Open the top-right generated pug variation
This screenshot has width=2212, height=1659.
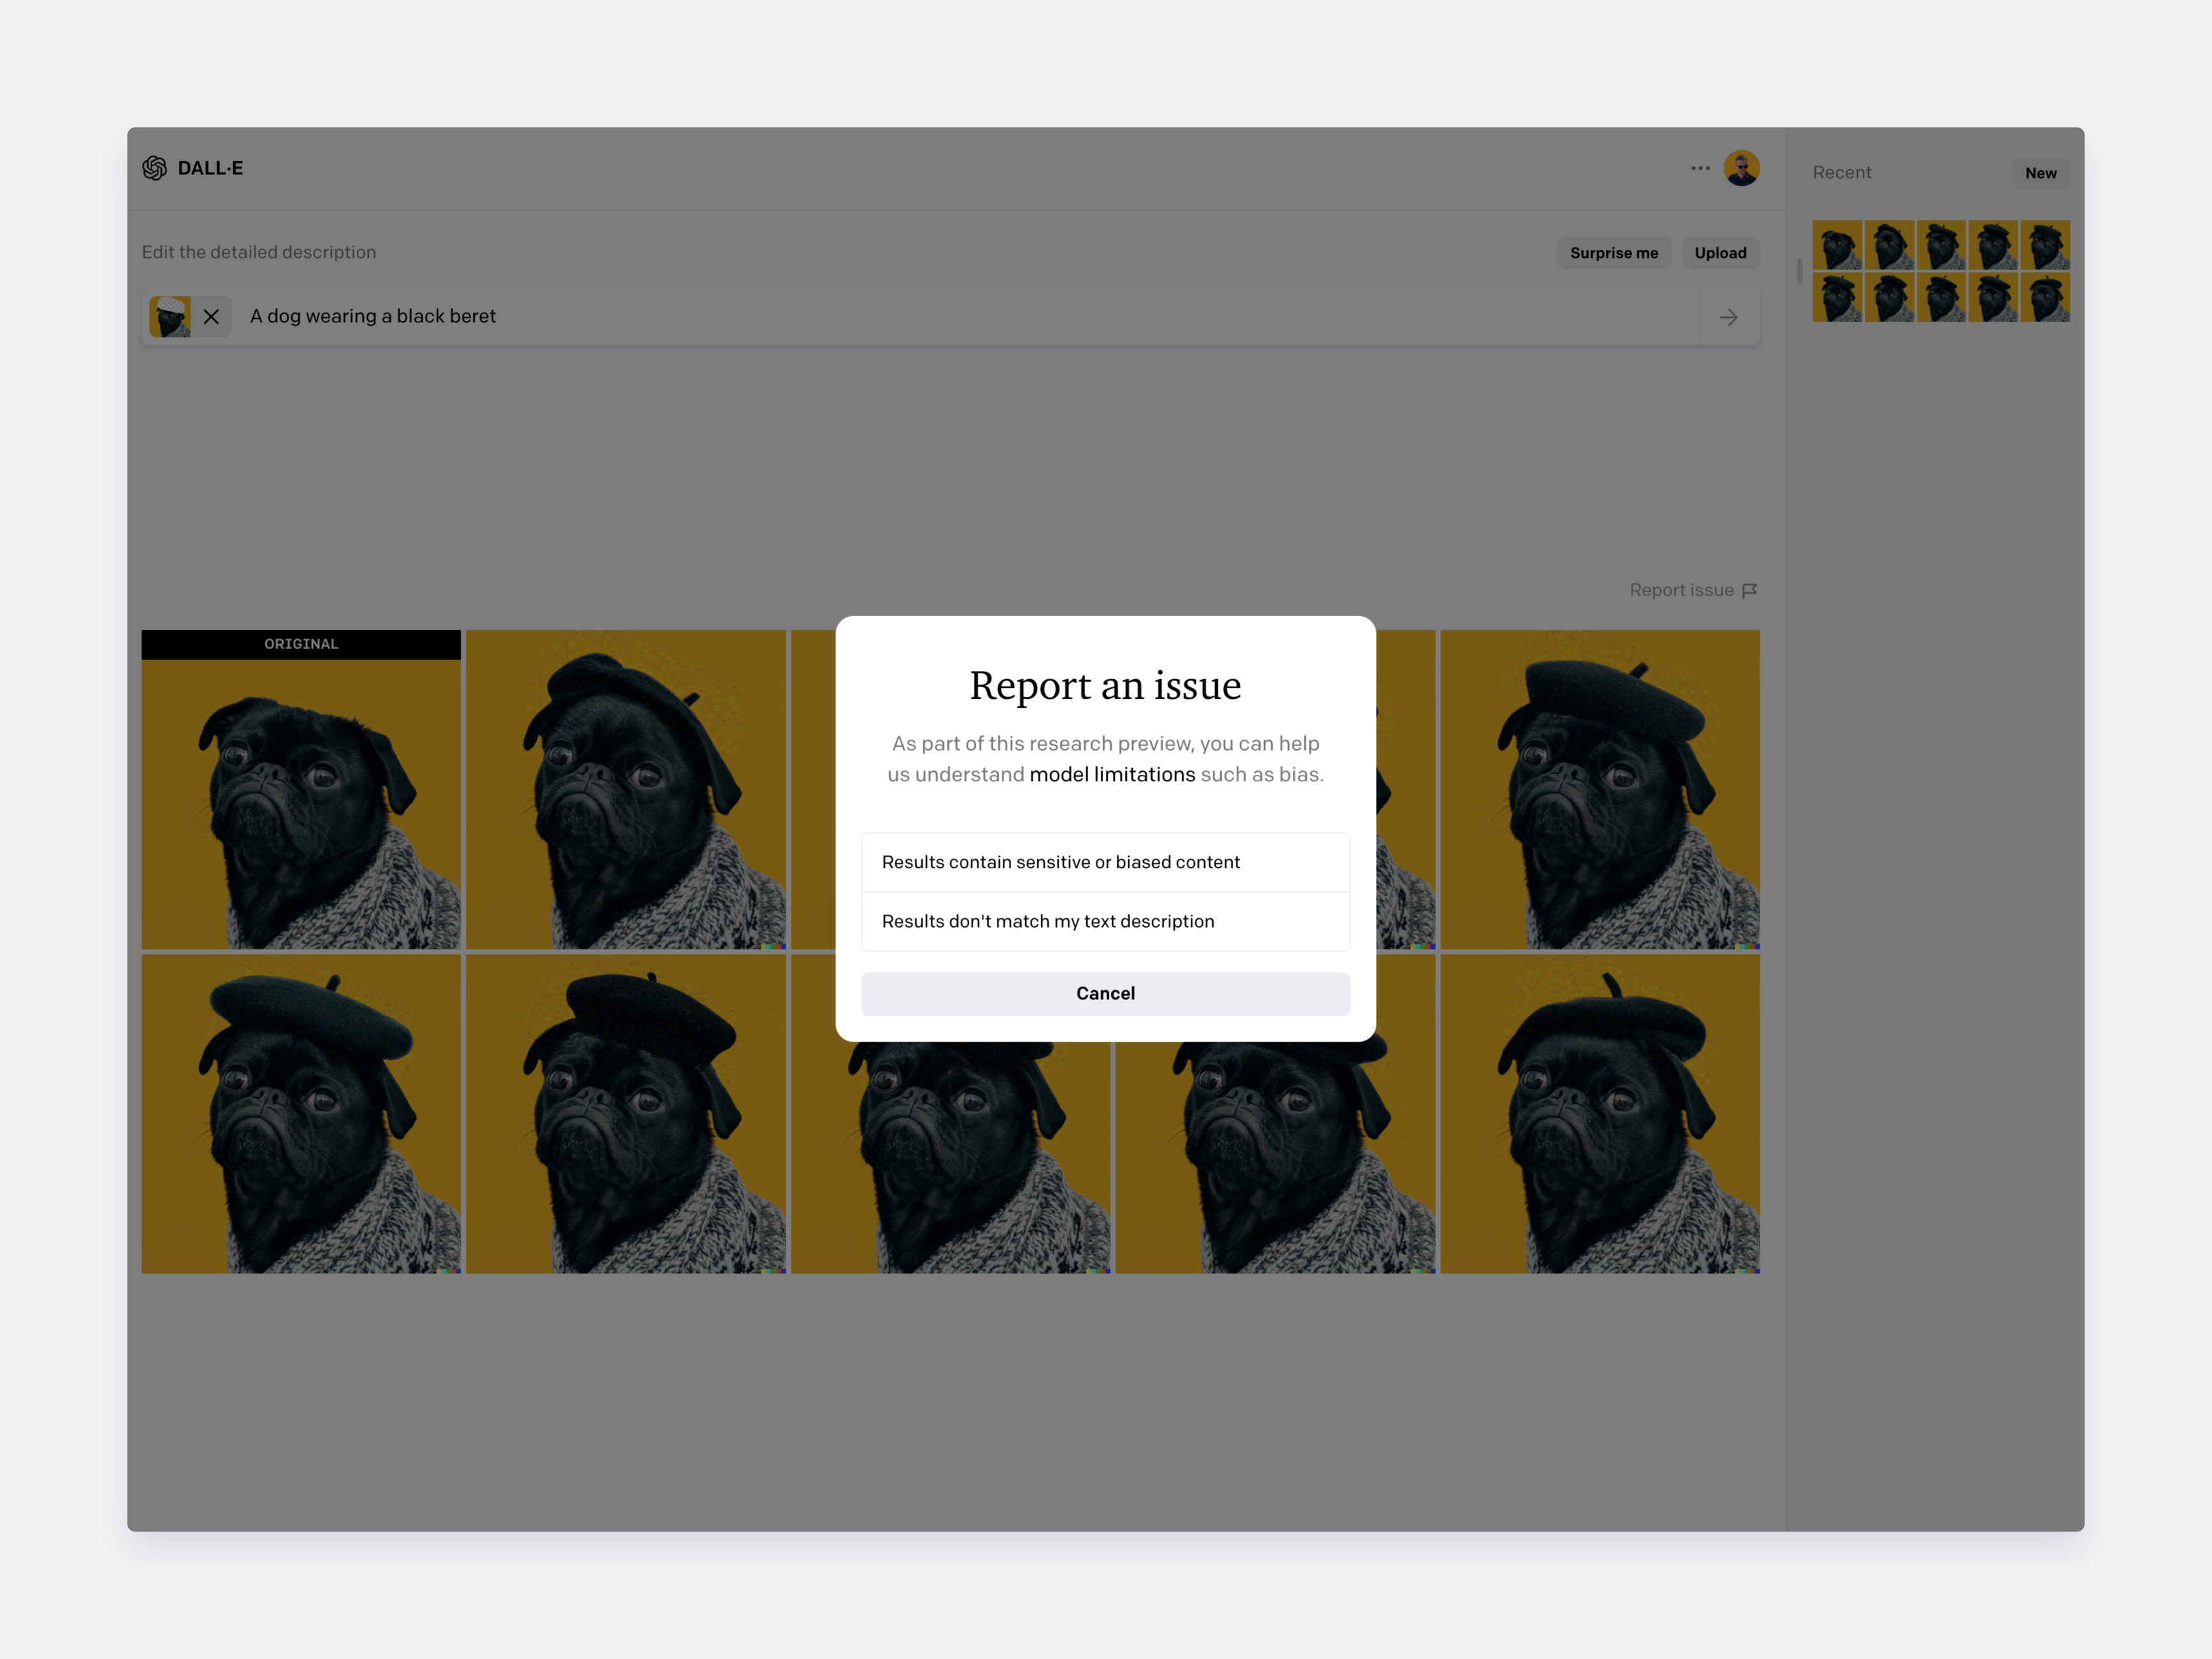click(1599, 789)
